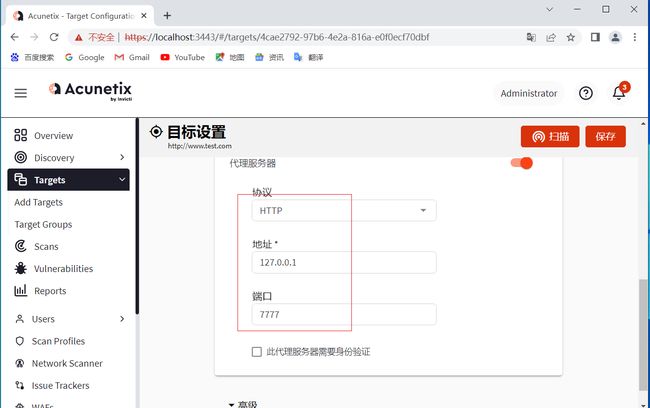This screenshot has width=650, height=408.
Task: Open the 地图 bookmark
Action: coord(230,57)
